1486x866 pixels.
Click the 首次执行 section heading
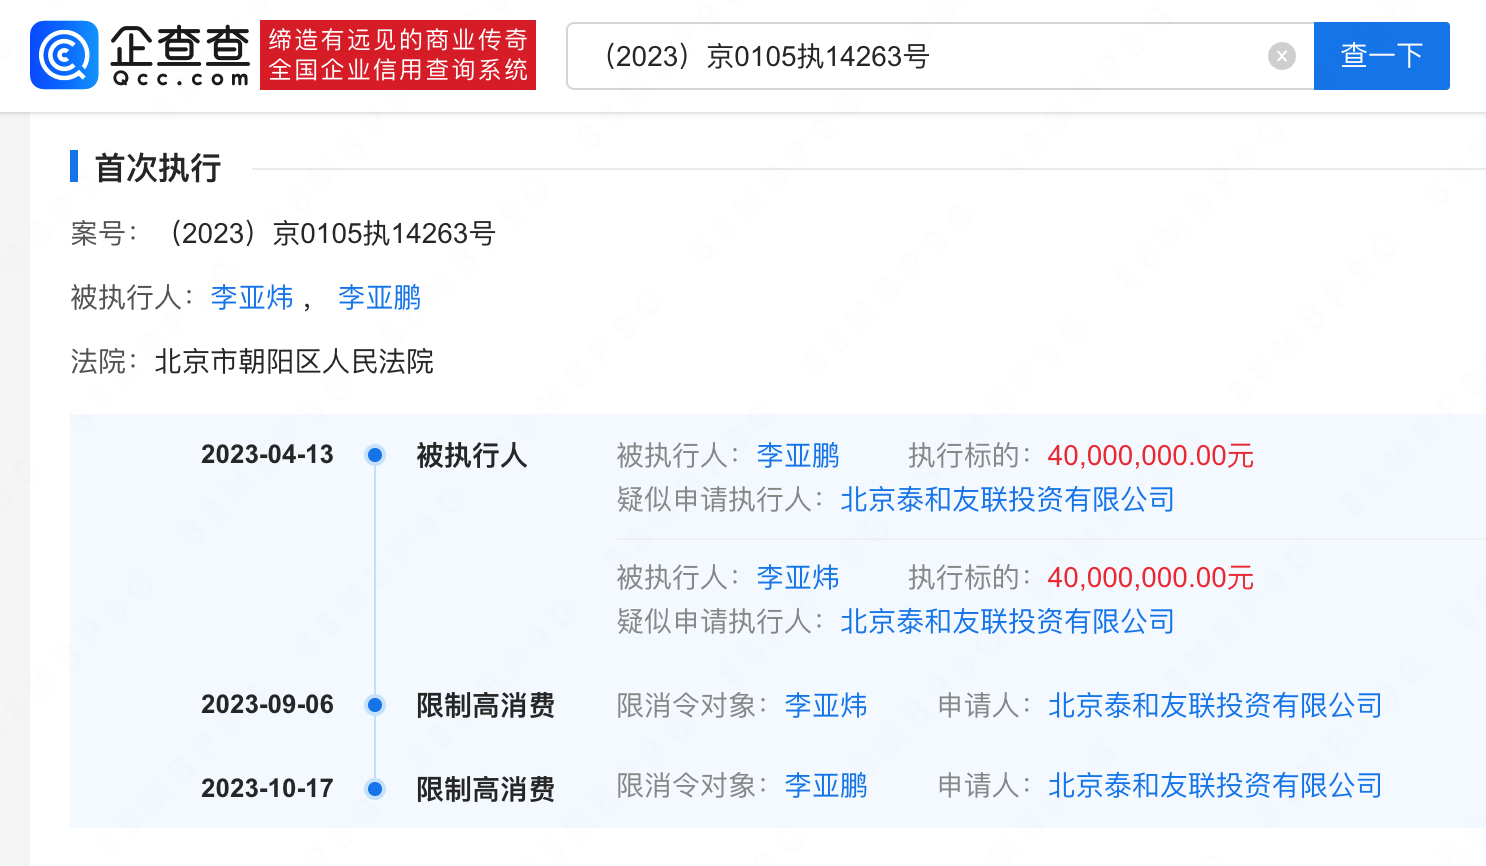point(157,168)
